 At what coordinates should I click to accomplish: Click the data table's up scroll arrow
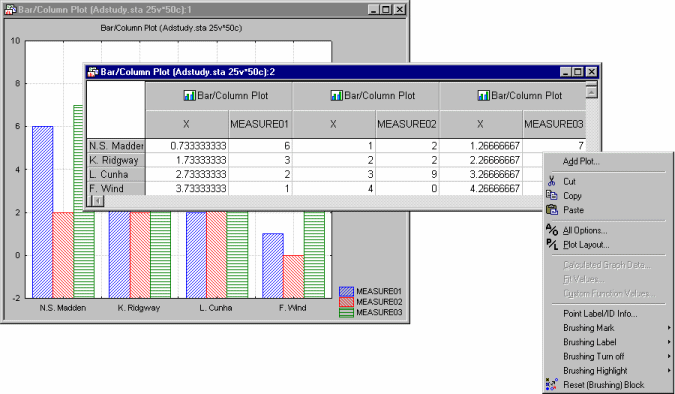[x=591, y=92]
